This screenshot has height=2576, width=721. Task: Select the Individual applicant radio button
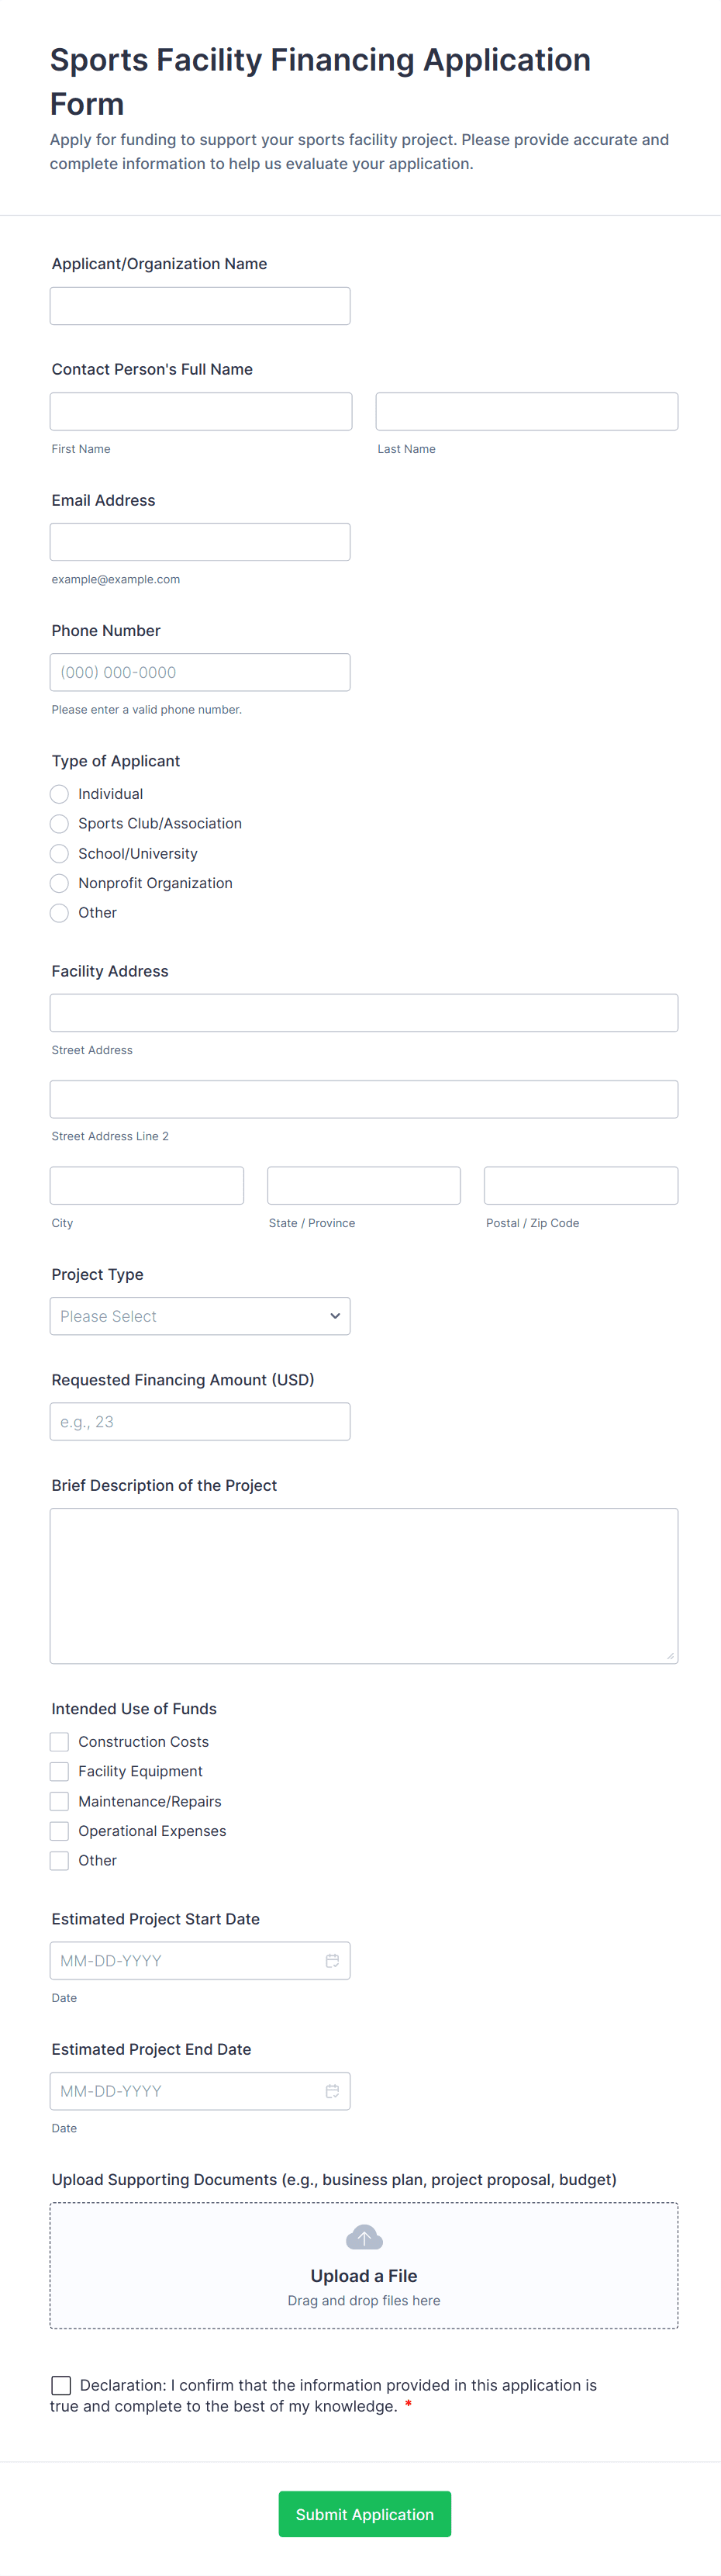coord(59,793)
